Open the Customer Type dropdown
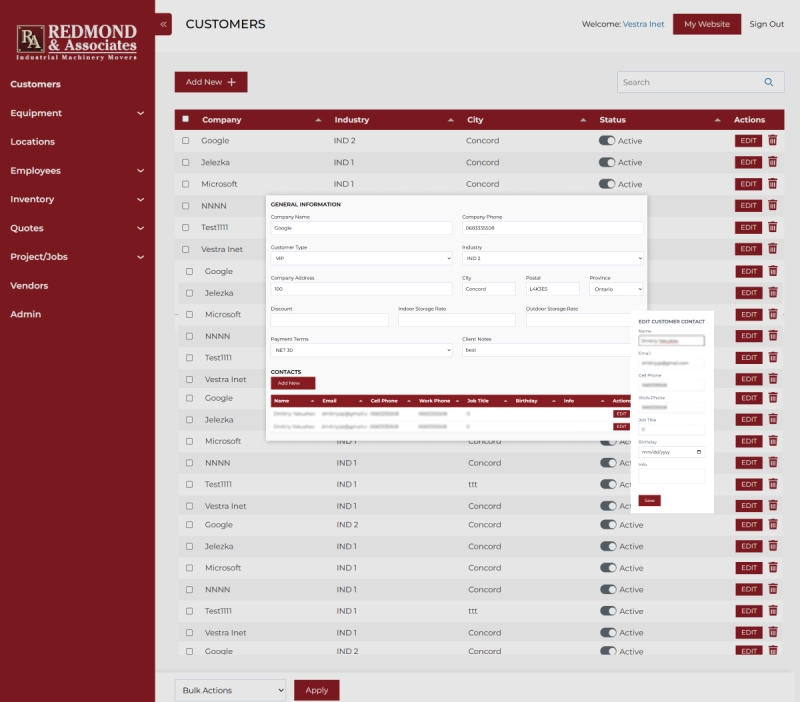 point(360,258)
